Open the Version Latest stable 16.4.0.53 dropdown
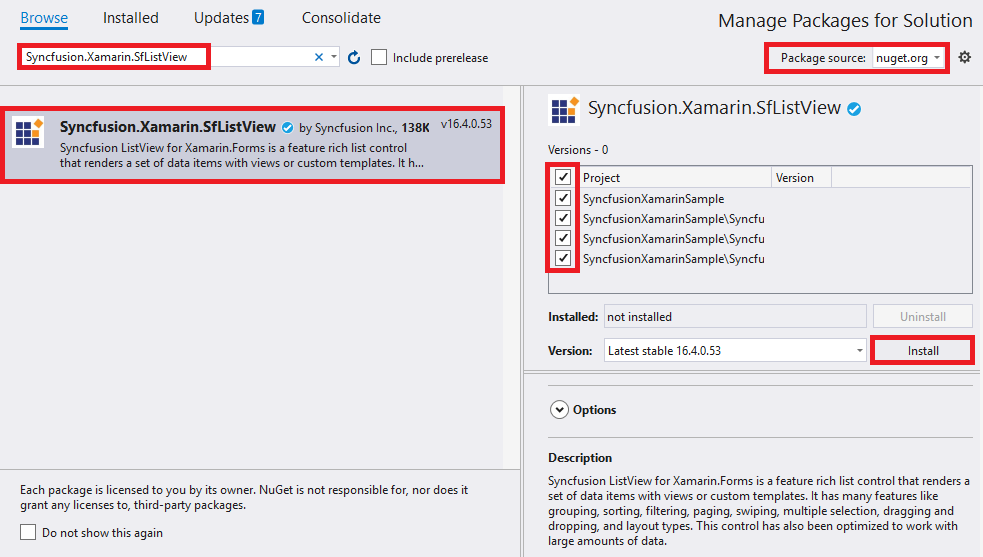Screen dimensions: 983x557 (735, 351)
